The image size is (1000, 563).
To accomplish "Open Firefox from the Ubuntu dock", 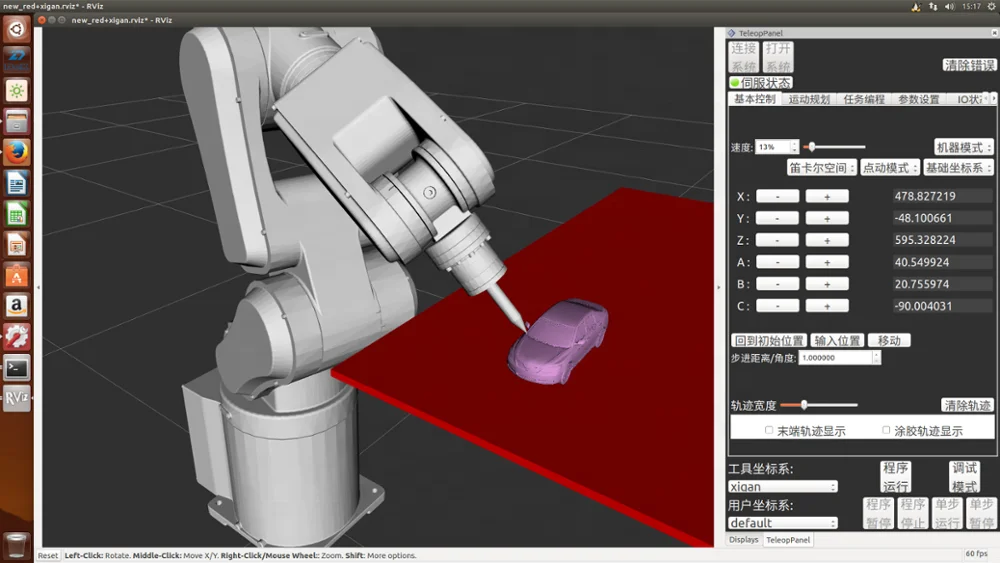I will pyautogui.click(x=17, y=152).
